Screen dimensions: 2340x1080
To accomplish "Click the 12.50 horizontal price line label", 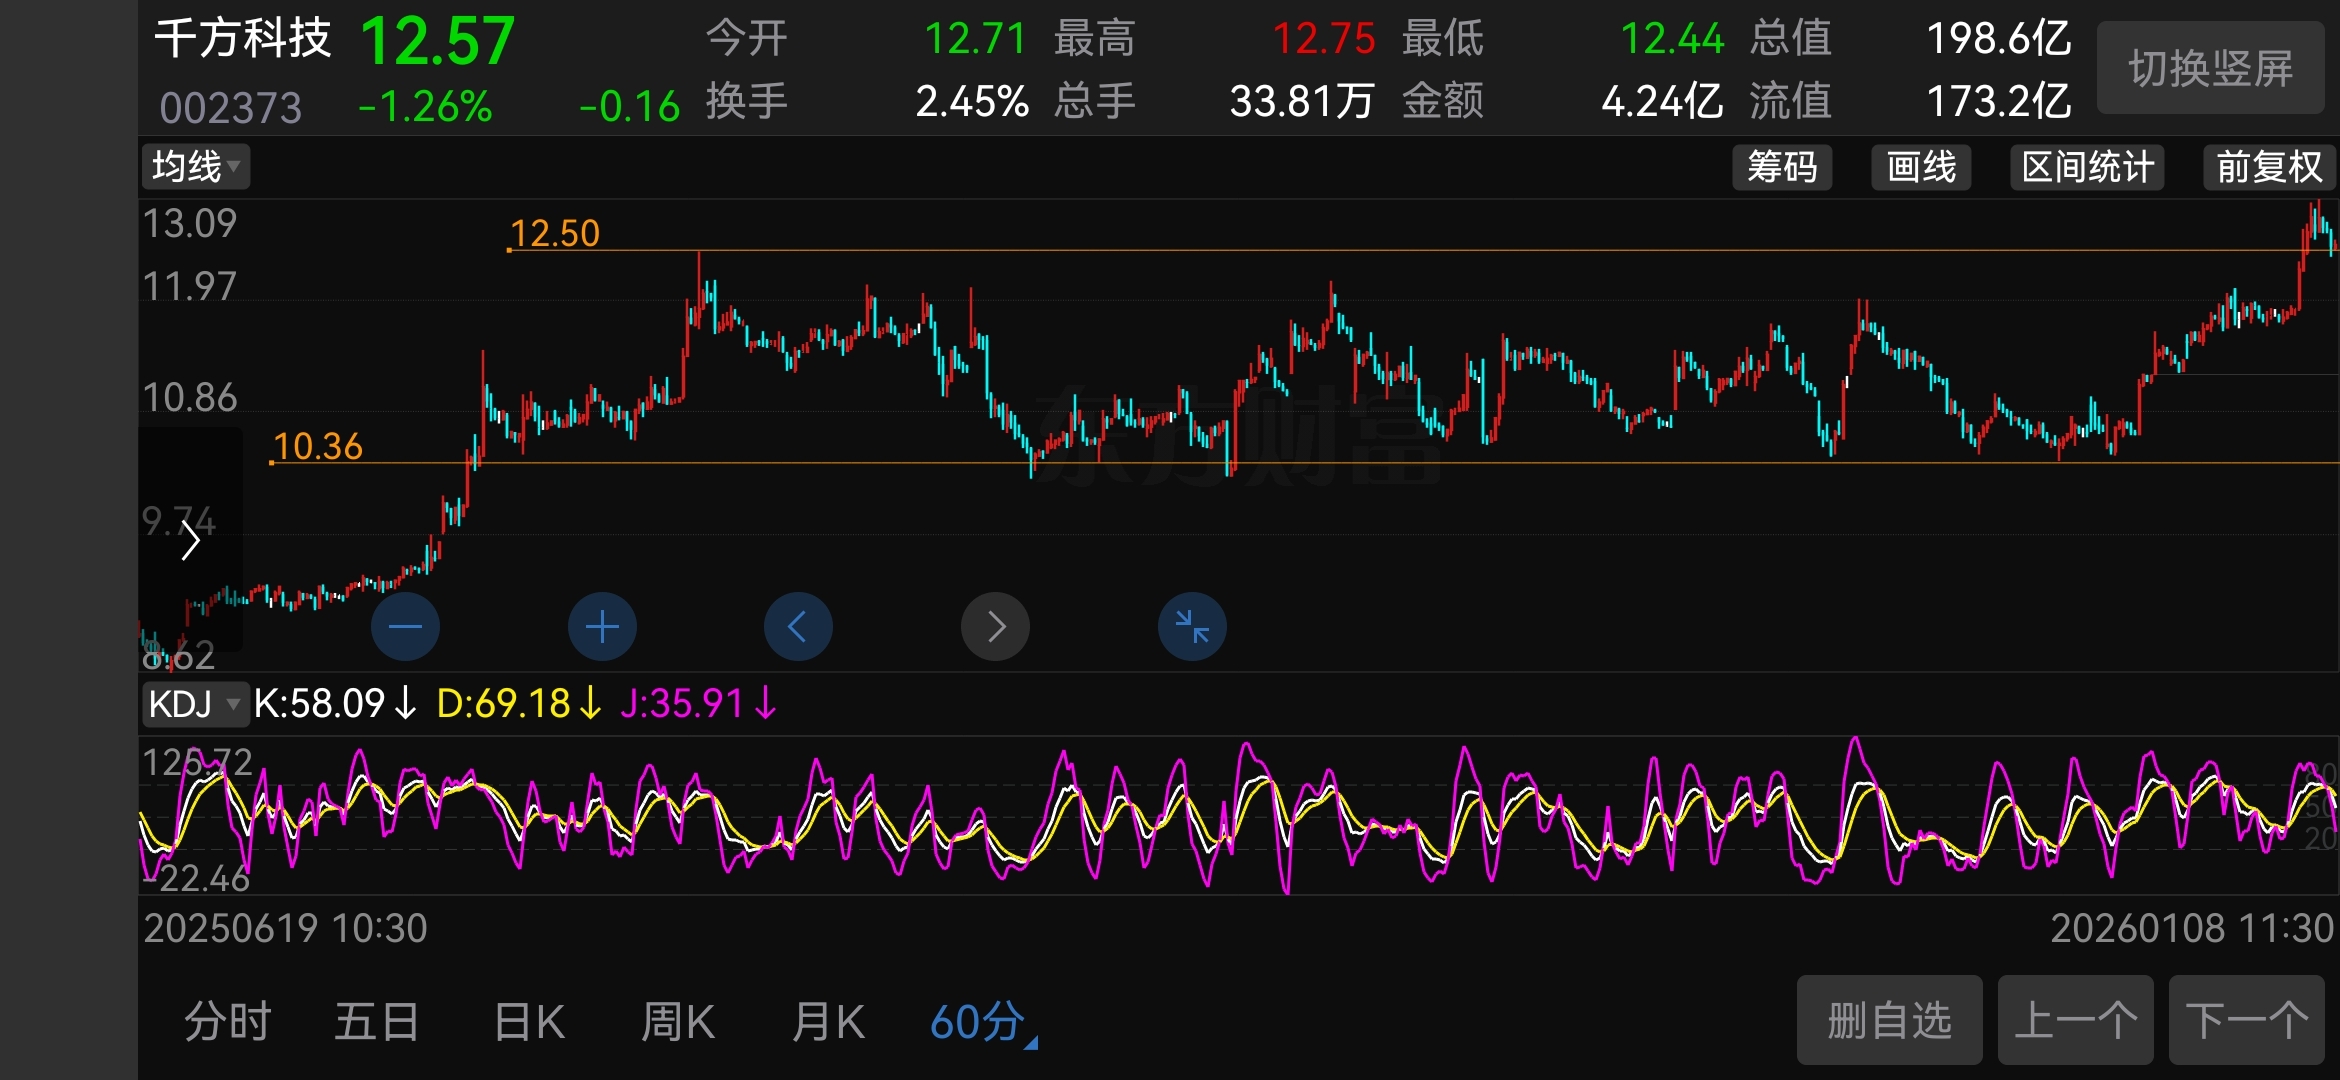I will 555,233.
